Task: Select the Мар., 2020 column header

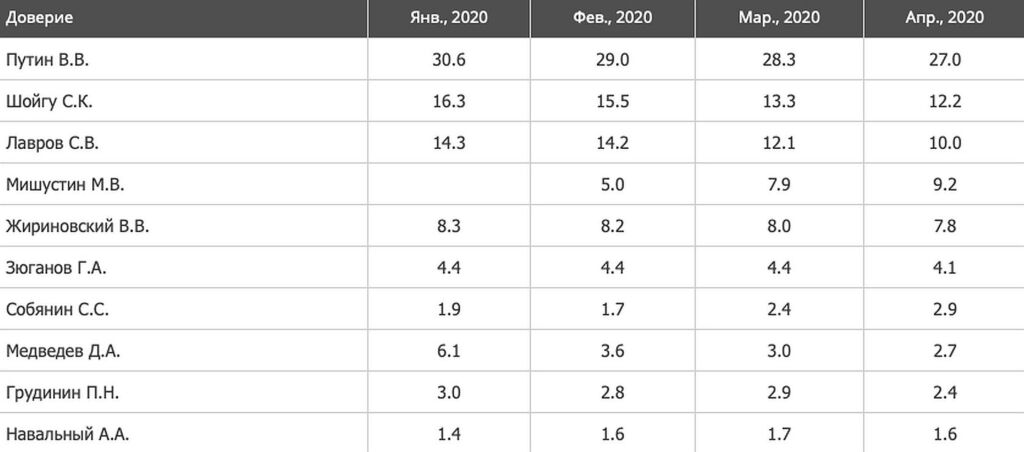Action: [780, 17]
